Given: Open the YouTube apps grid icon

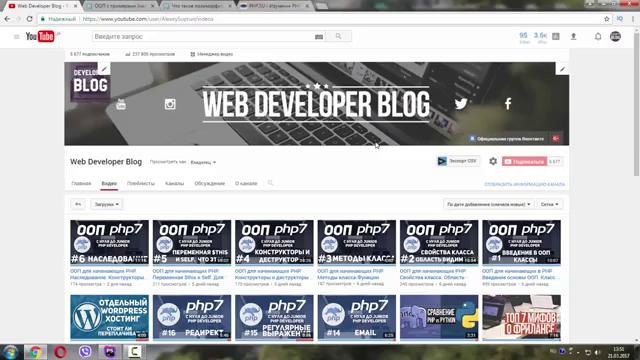Looking at the screenshot, I should pos(556,36).
